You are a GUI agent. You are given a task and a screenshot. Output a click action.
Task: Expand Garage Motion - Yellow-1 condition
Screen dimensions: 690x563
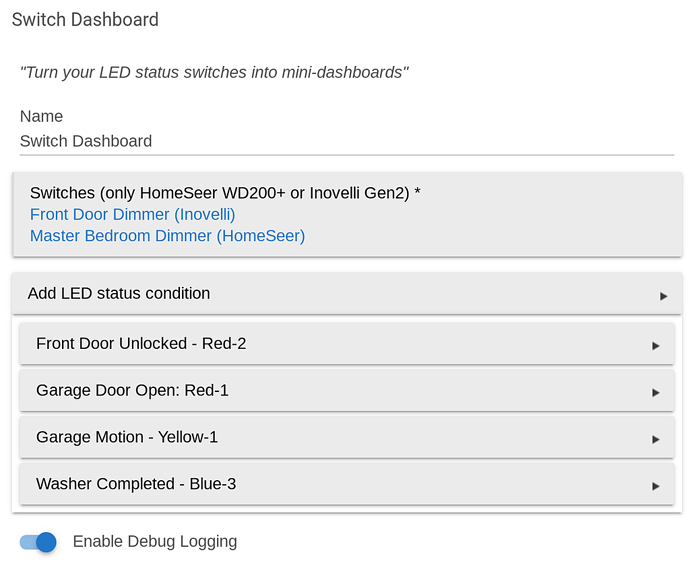(x=127, y=437)
